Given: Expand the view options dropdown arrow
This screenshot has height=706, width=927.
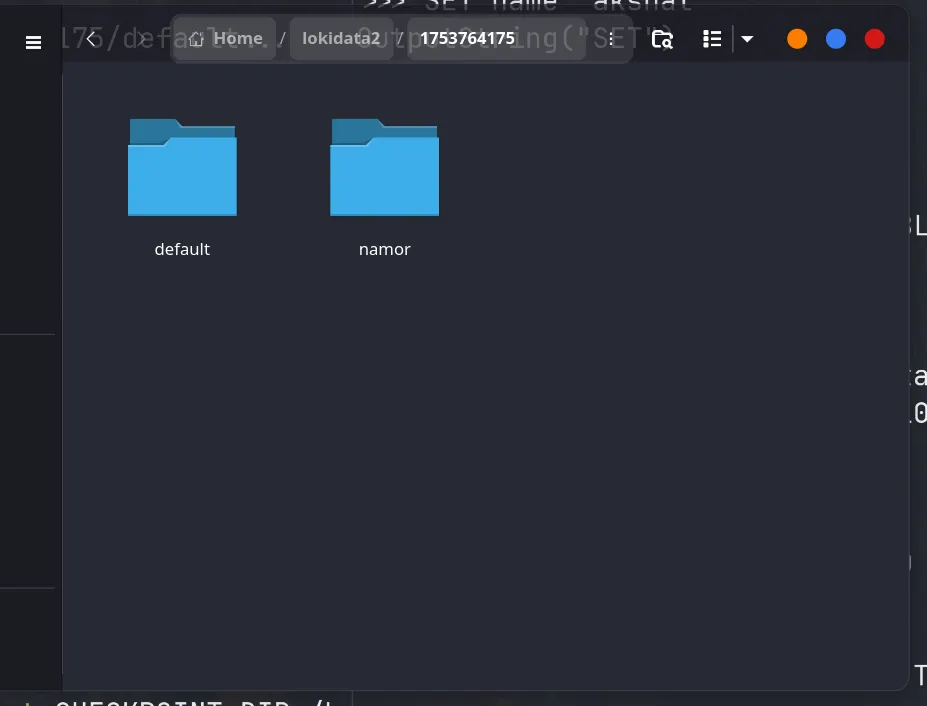Looking at the screenshot, I should click(x=747, y=39).
